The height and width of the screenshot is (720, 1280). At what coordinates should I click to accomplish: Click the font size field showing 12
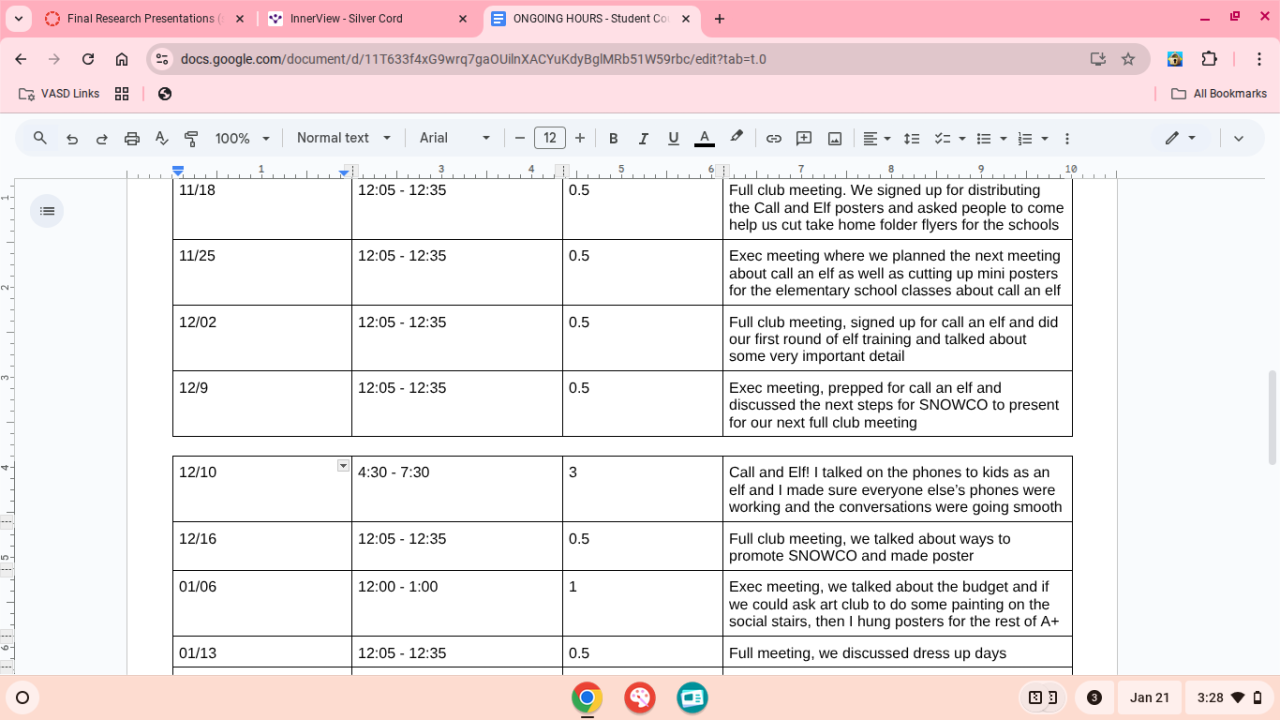[550, 138]
